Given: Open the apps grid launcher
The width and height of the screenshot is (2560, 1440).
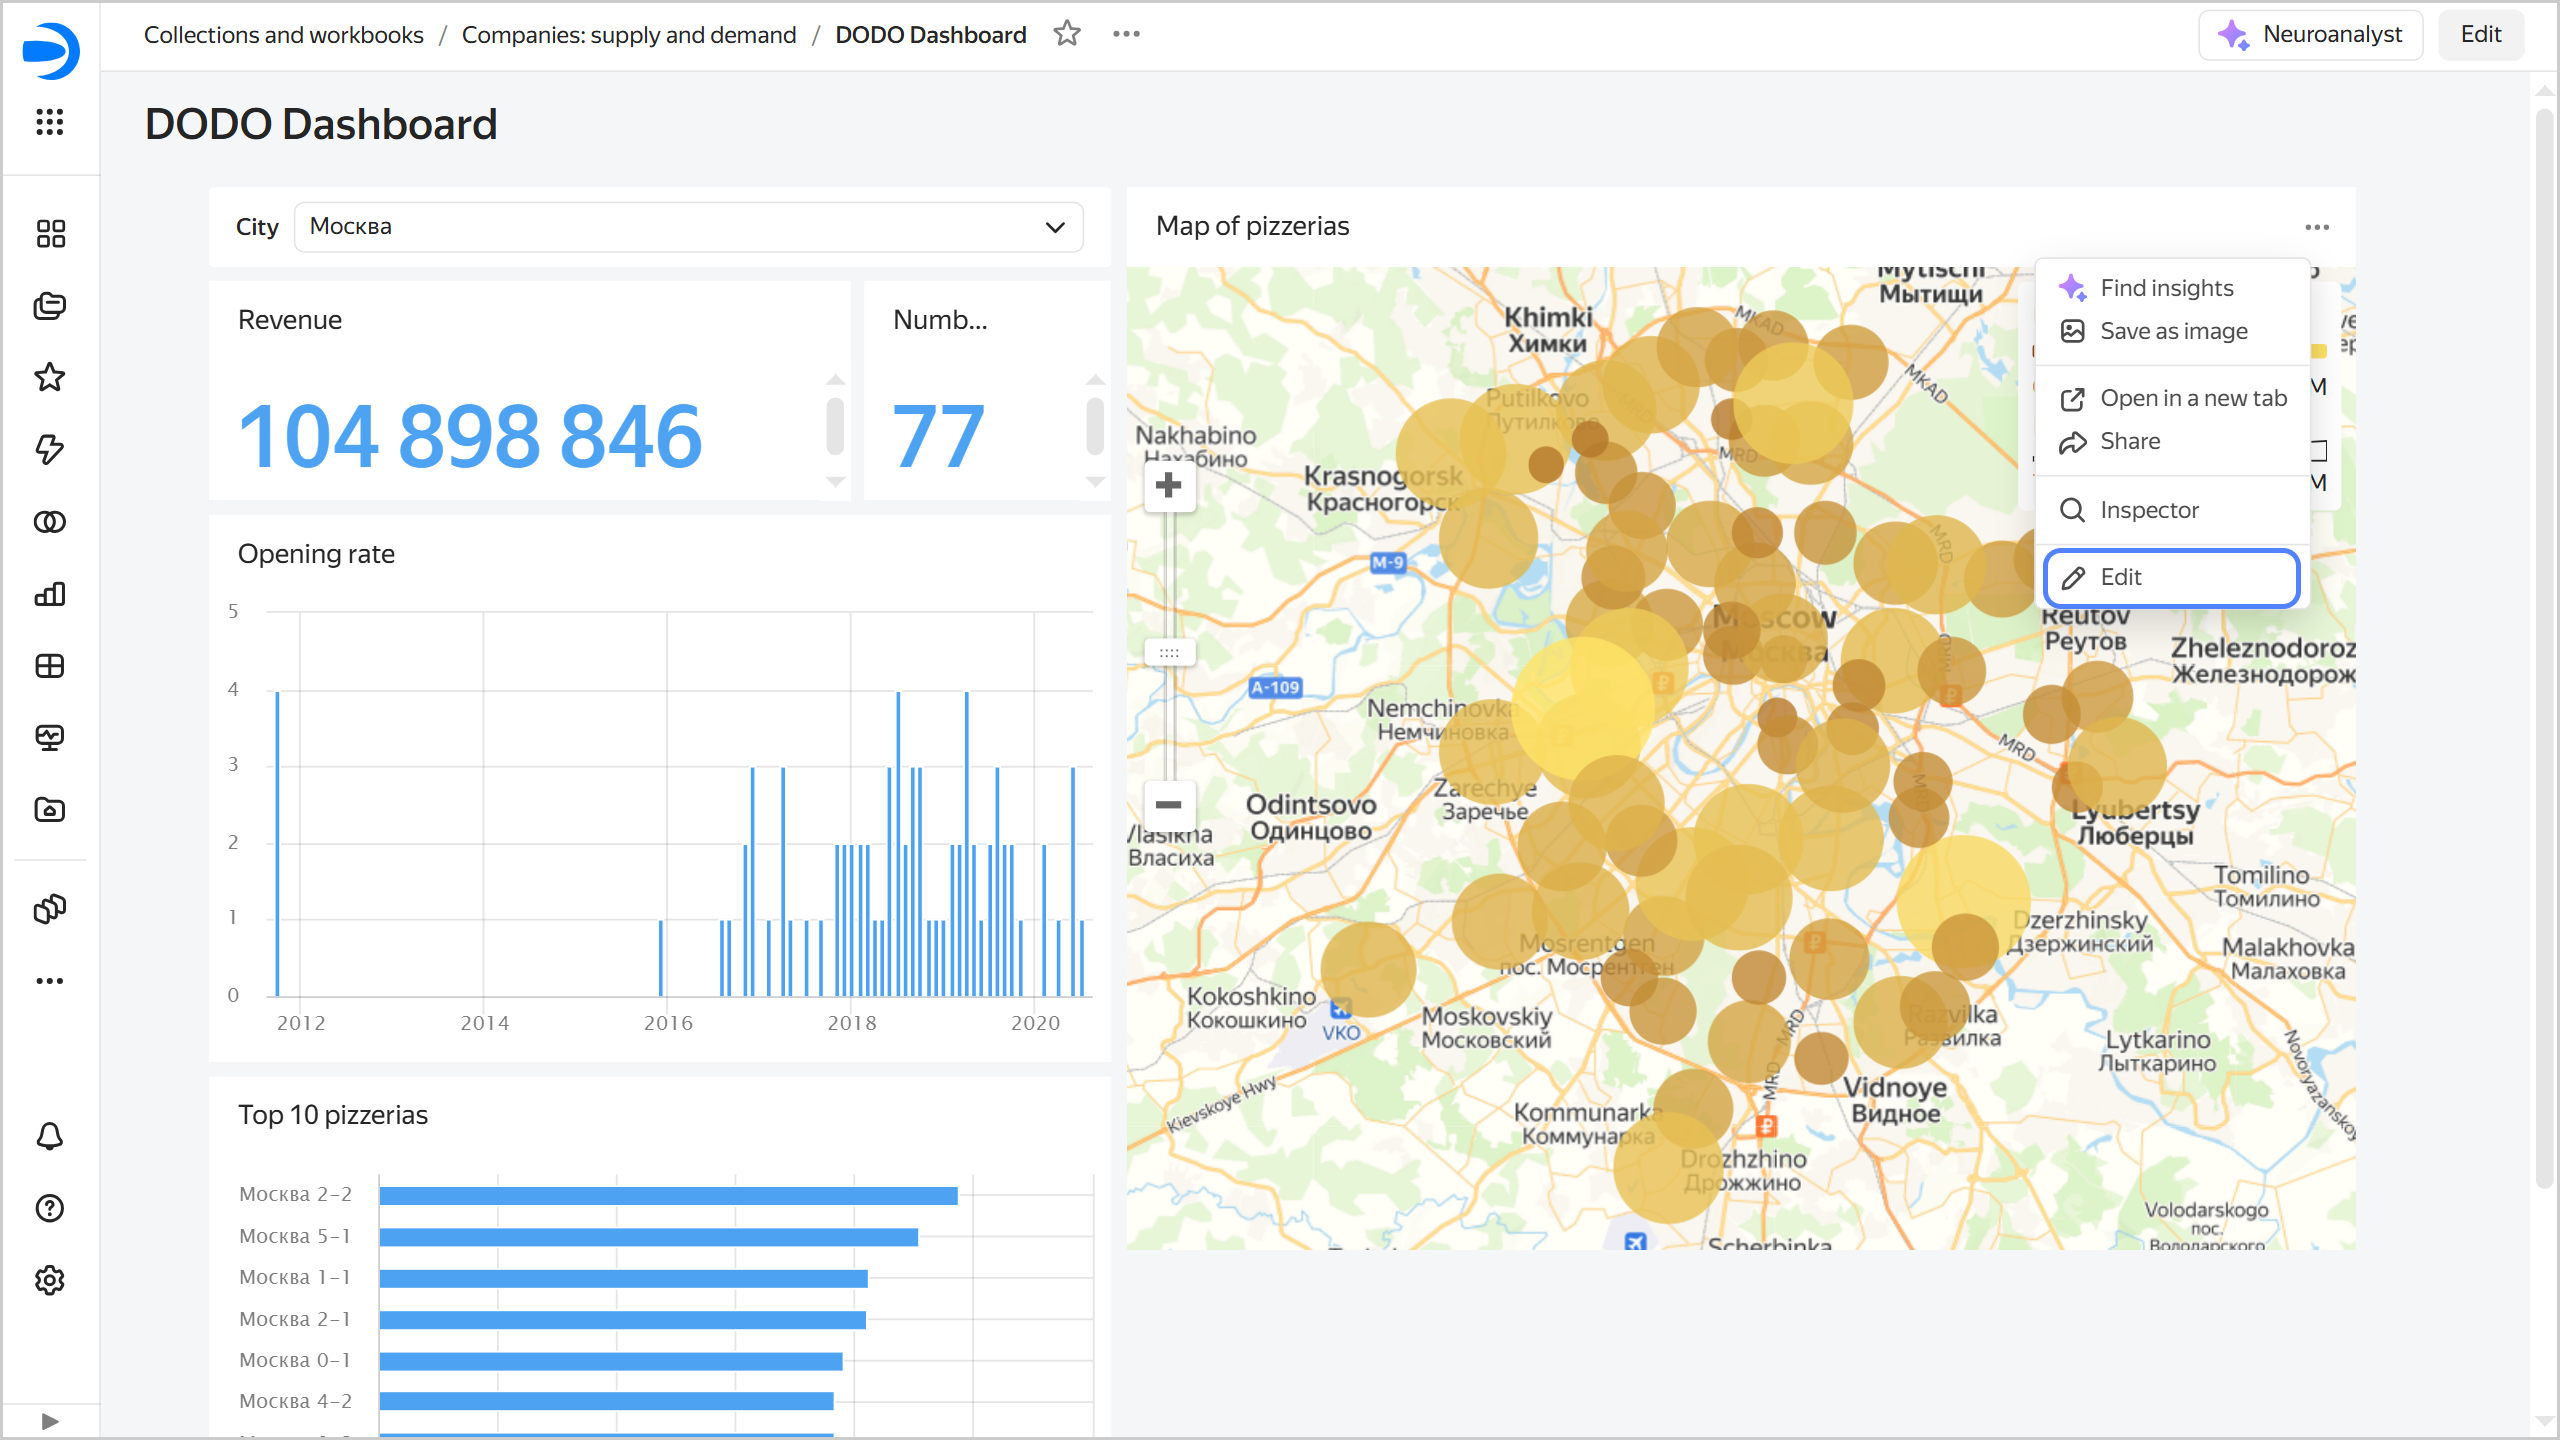Looking at the screenshot, I should pyautogui.click(x=50, y=122).
